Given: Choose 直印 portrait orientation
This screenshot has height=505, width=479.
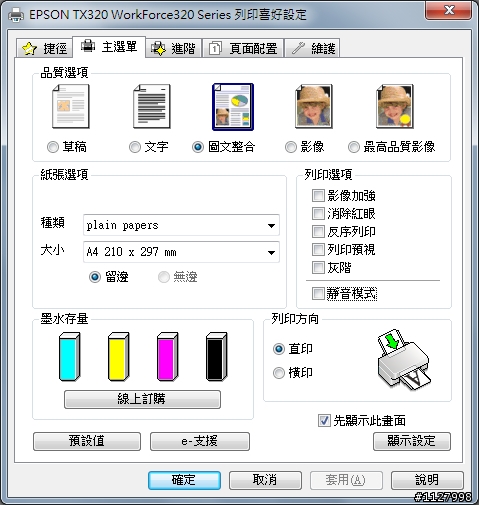Looking at the screenshot, I should [x=279, y=349].
